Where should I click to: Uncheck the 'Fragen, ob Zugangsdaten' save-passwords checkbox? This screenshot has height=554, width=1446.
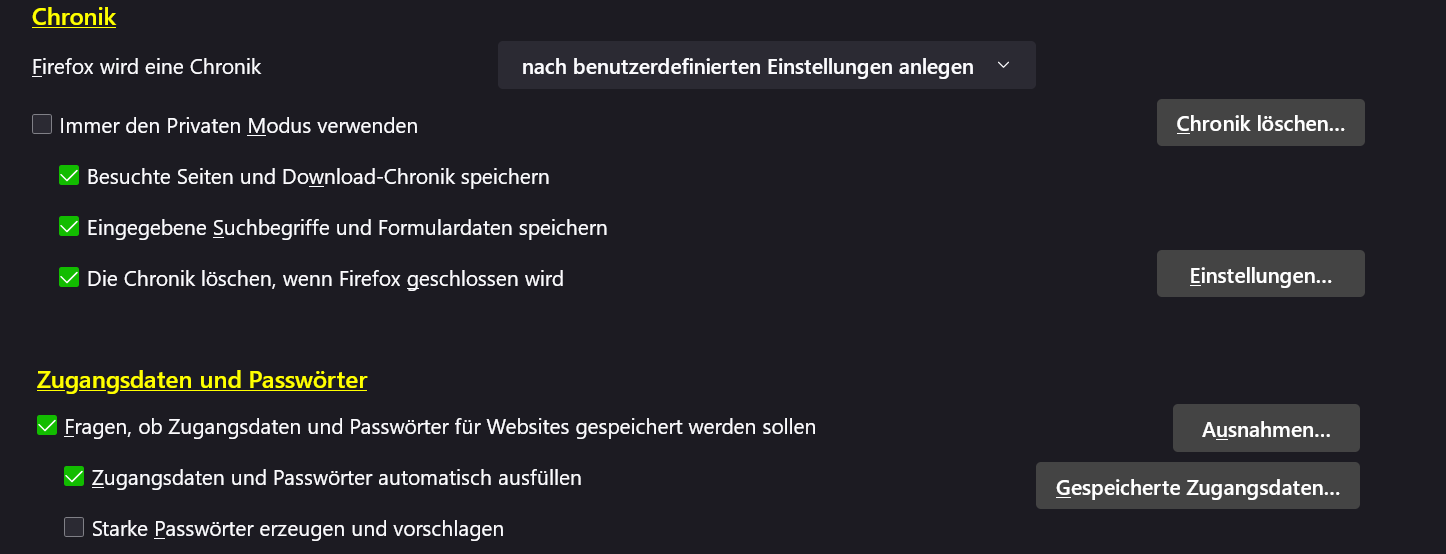point(46,427)
